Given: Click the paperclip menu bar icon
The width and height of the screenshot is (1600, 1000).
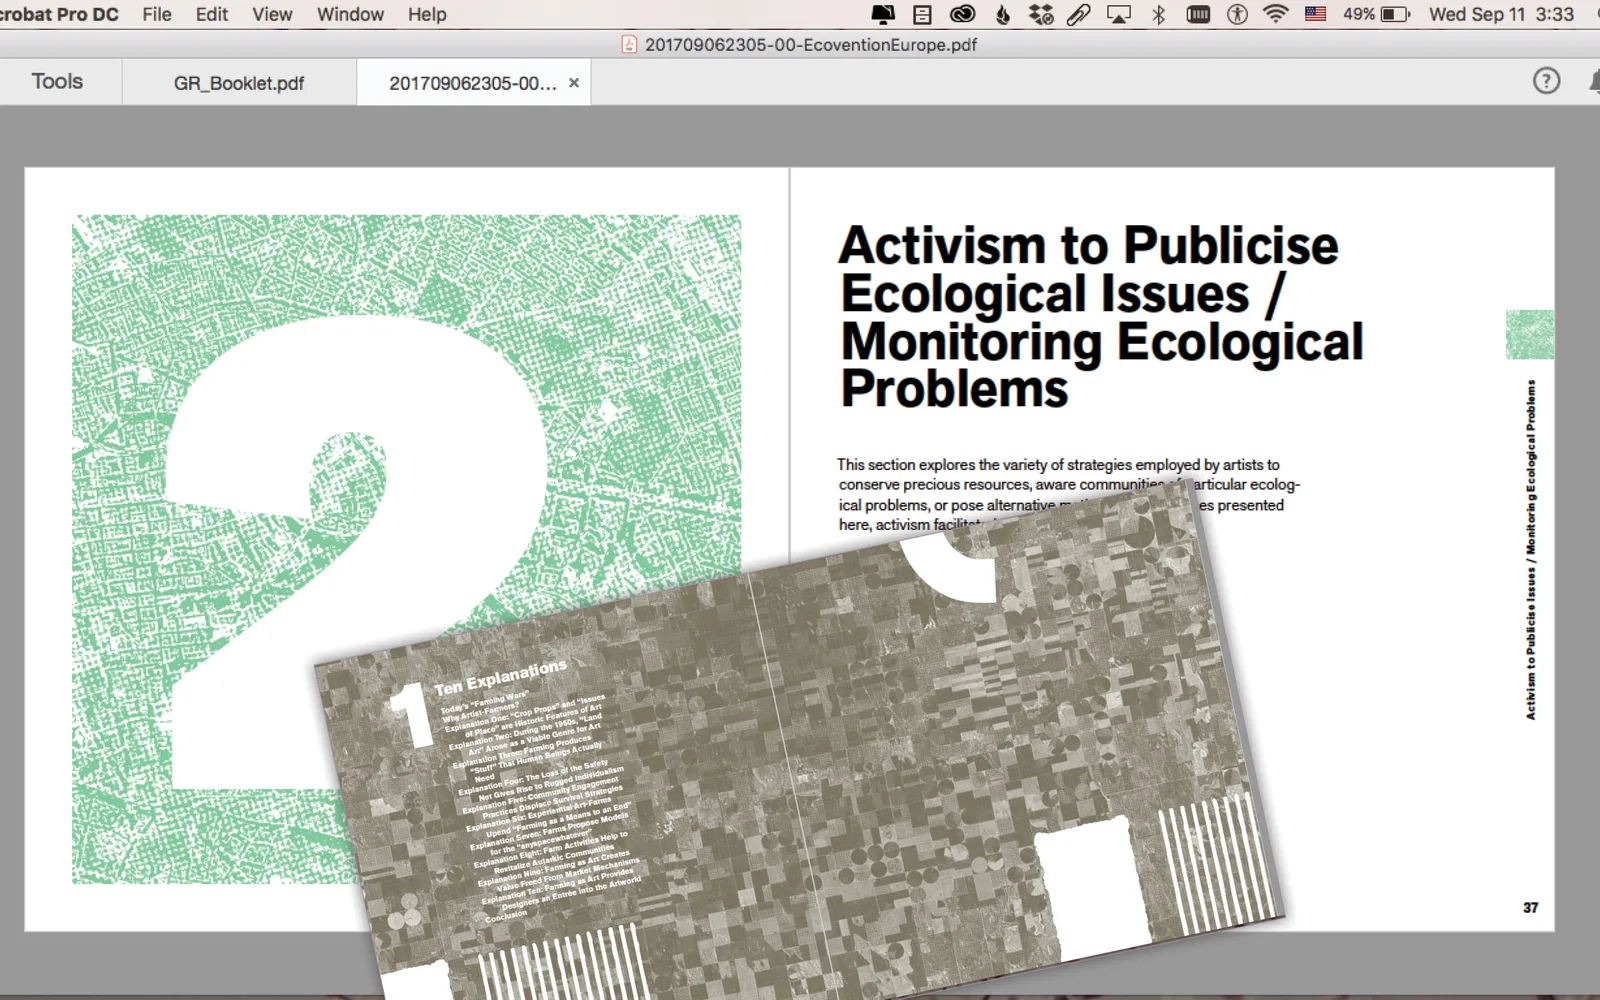Looking at the screenshot, I should pyautogui.click(x=1079, y=14).
